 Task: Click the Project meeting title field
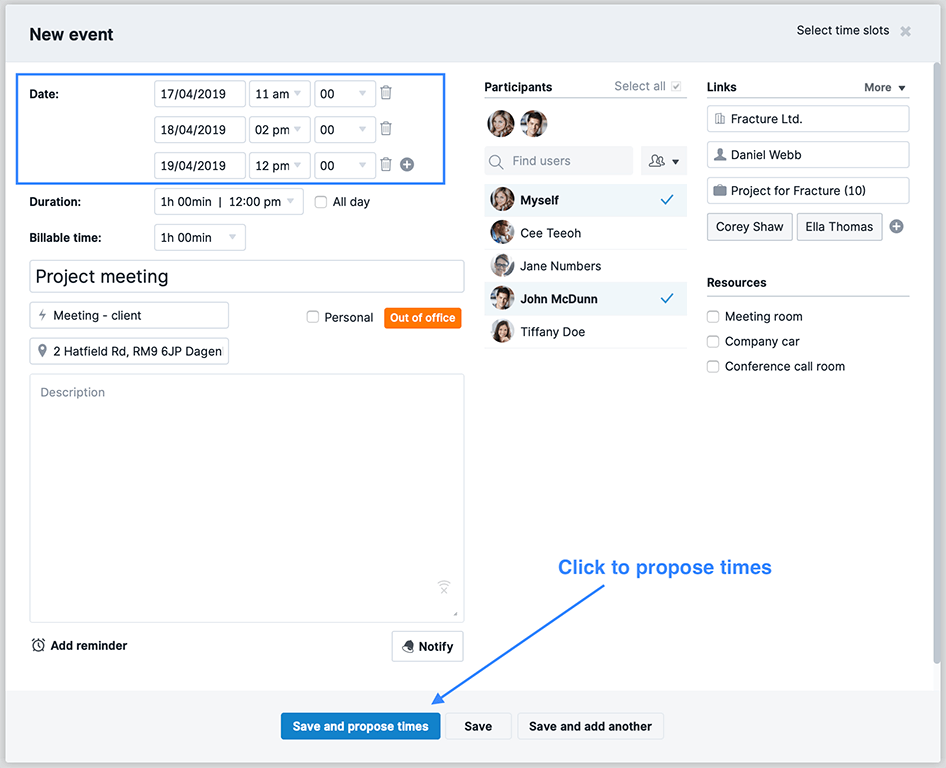coord(247,276)
